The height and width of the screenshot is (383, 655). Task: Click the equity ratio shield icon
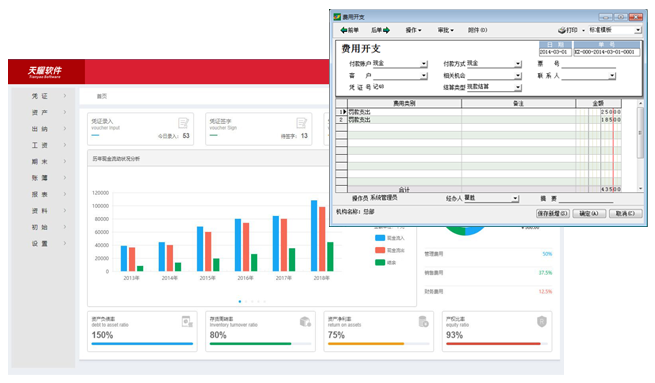tap(542, 322)
